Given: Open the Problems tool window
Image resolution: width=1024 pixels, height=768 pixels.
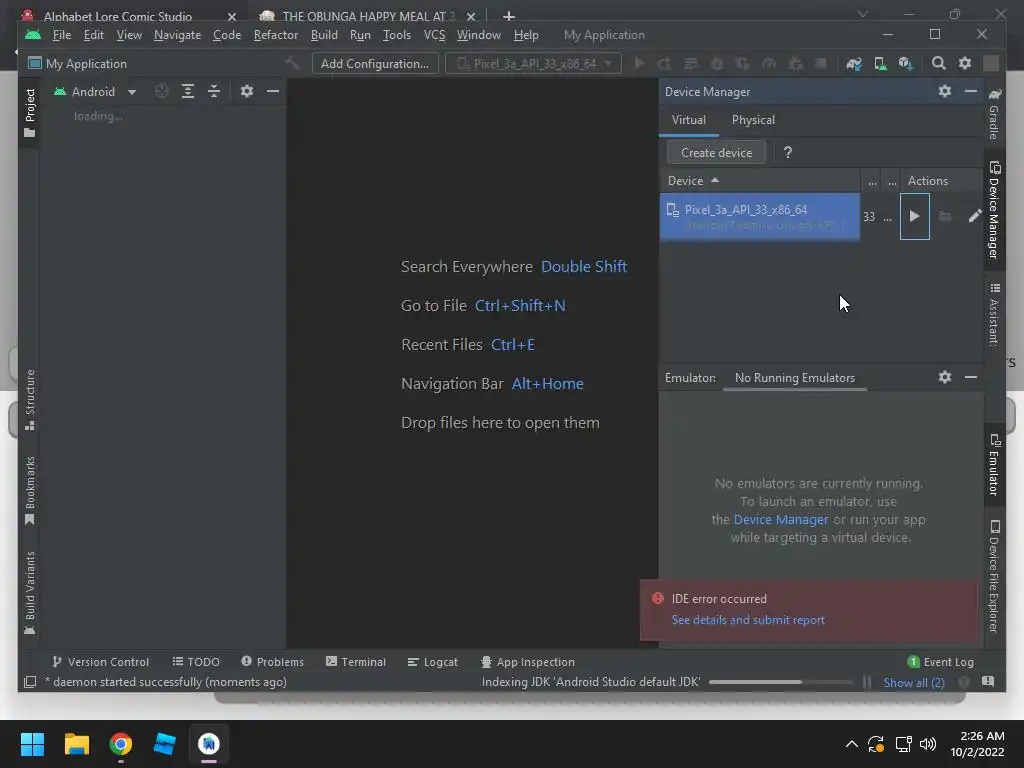Looking at the screenshot, I should (272, 662).
